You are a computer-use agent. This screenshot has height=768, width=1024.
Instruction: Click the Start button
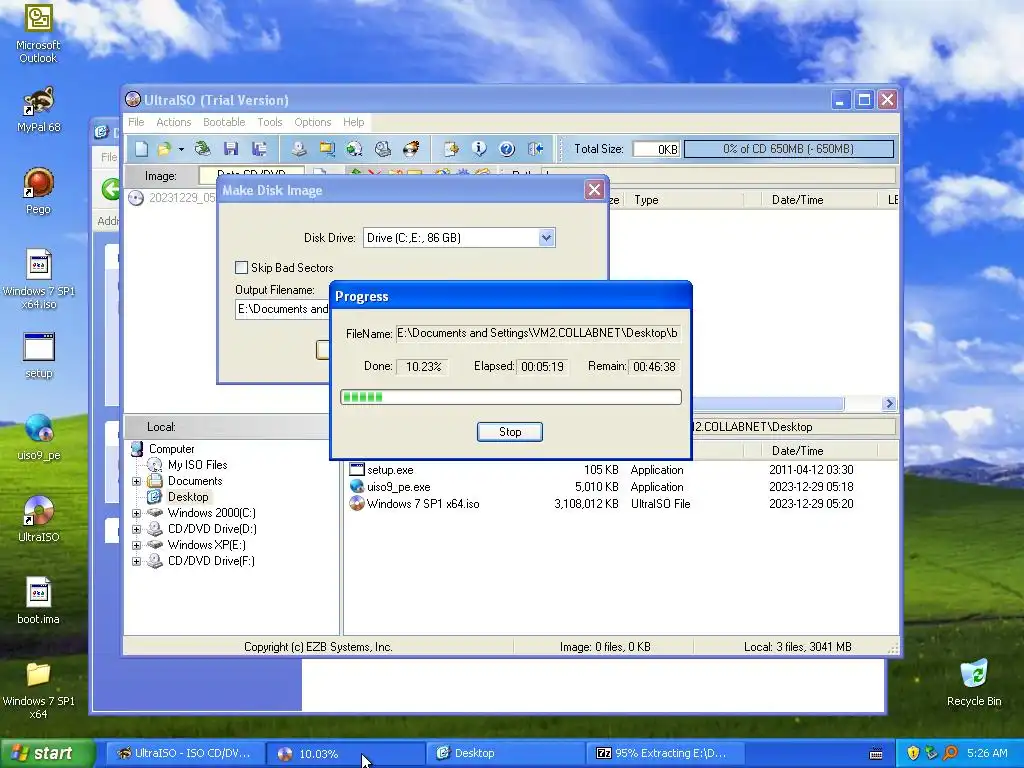[47, 753]
